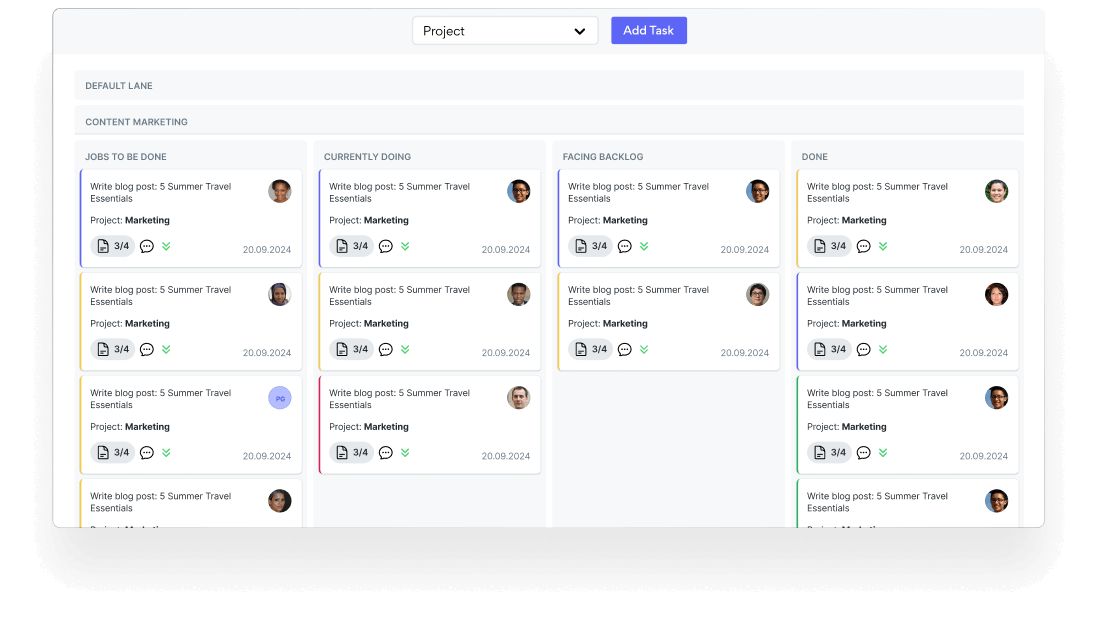This screenshot has width=1097, height=625.
Task: Open task title of first Currently Doing card
Action: tap(399, 192)
